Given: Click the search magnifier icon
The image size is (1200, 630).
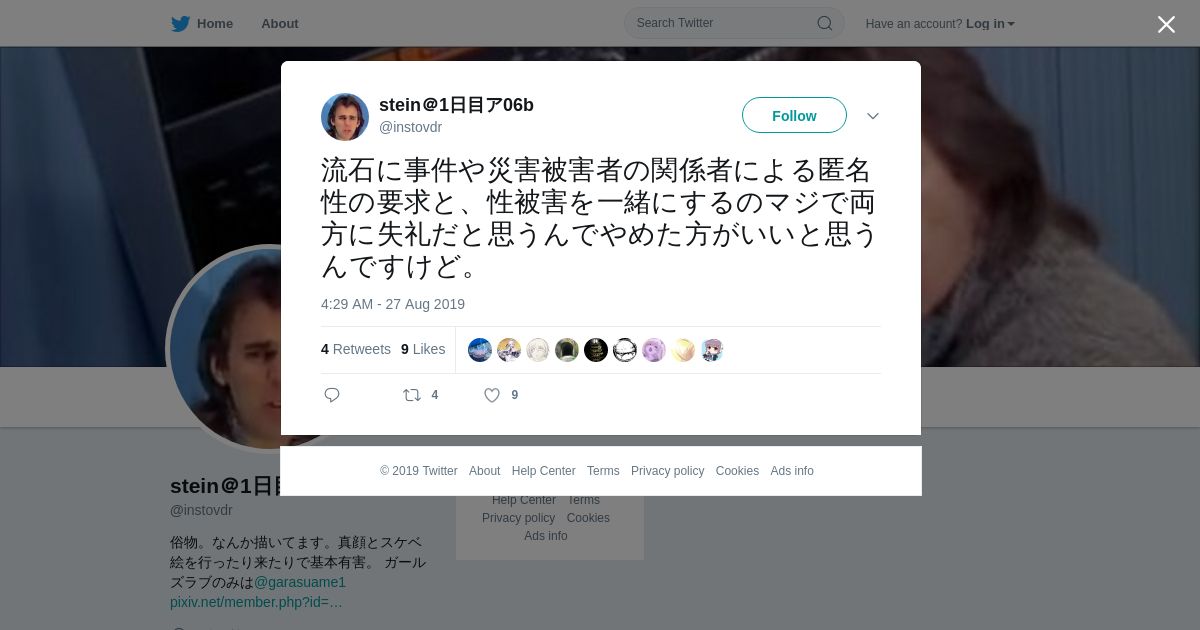Looking at the screenshot, I should [825, 23].
